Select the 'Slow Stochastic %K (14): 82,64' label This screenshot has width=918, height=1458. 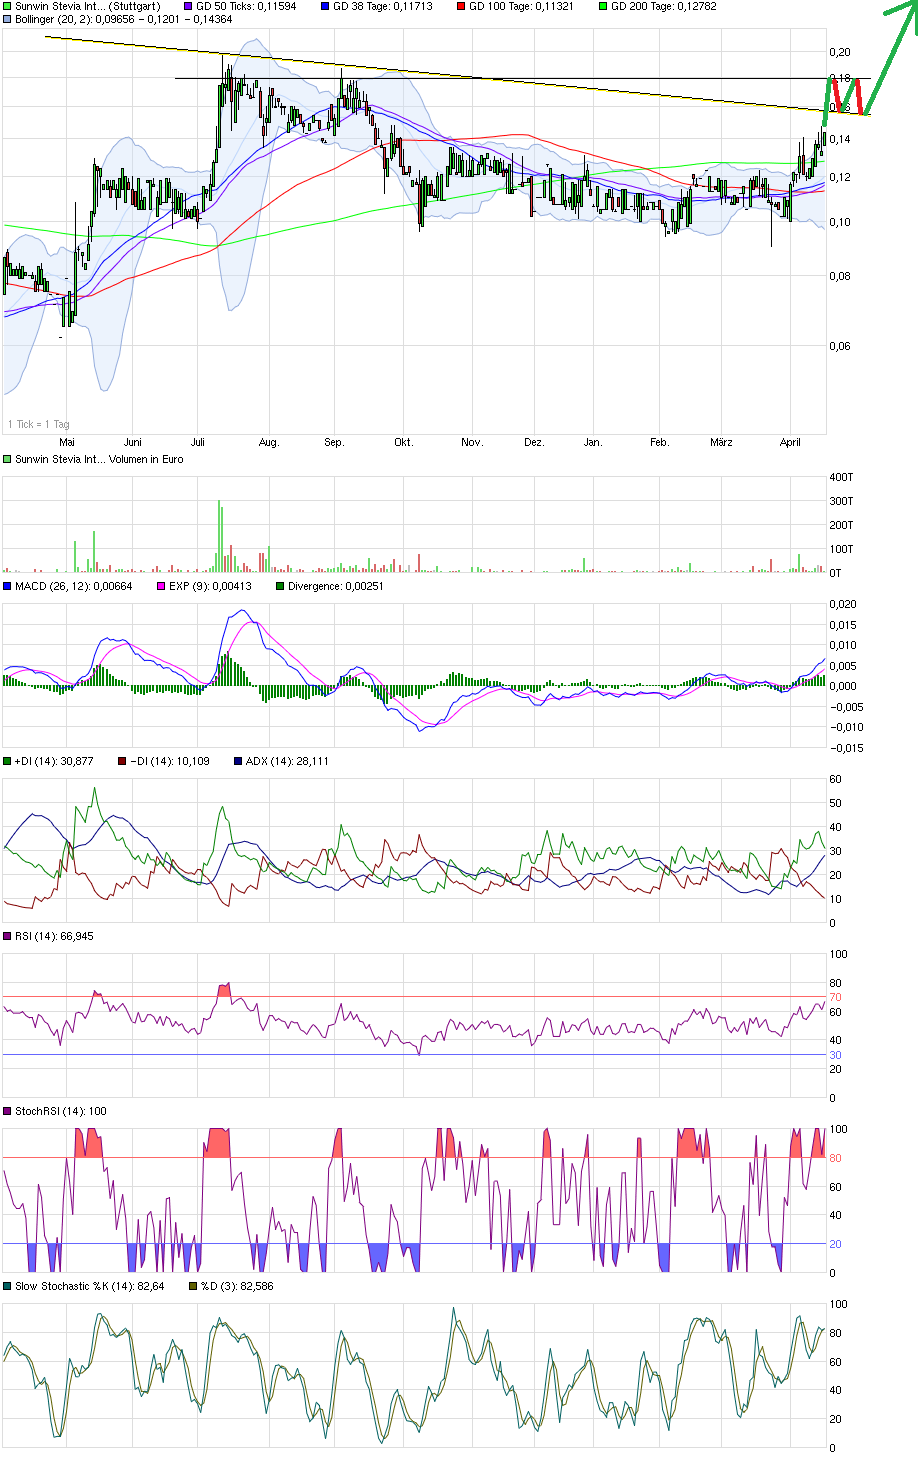tap(90, 1286)
